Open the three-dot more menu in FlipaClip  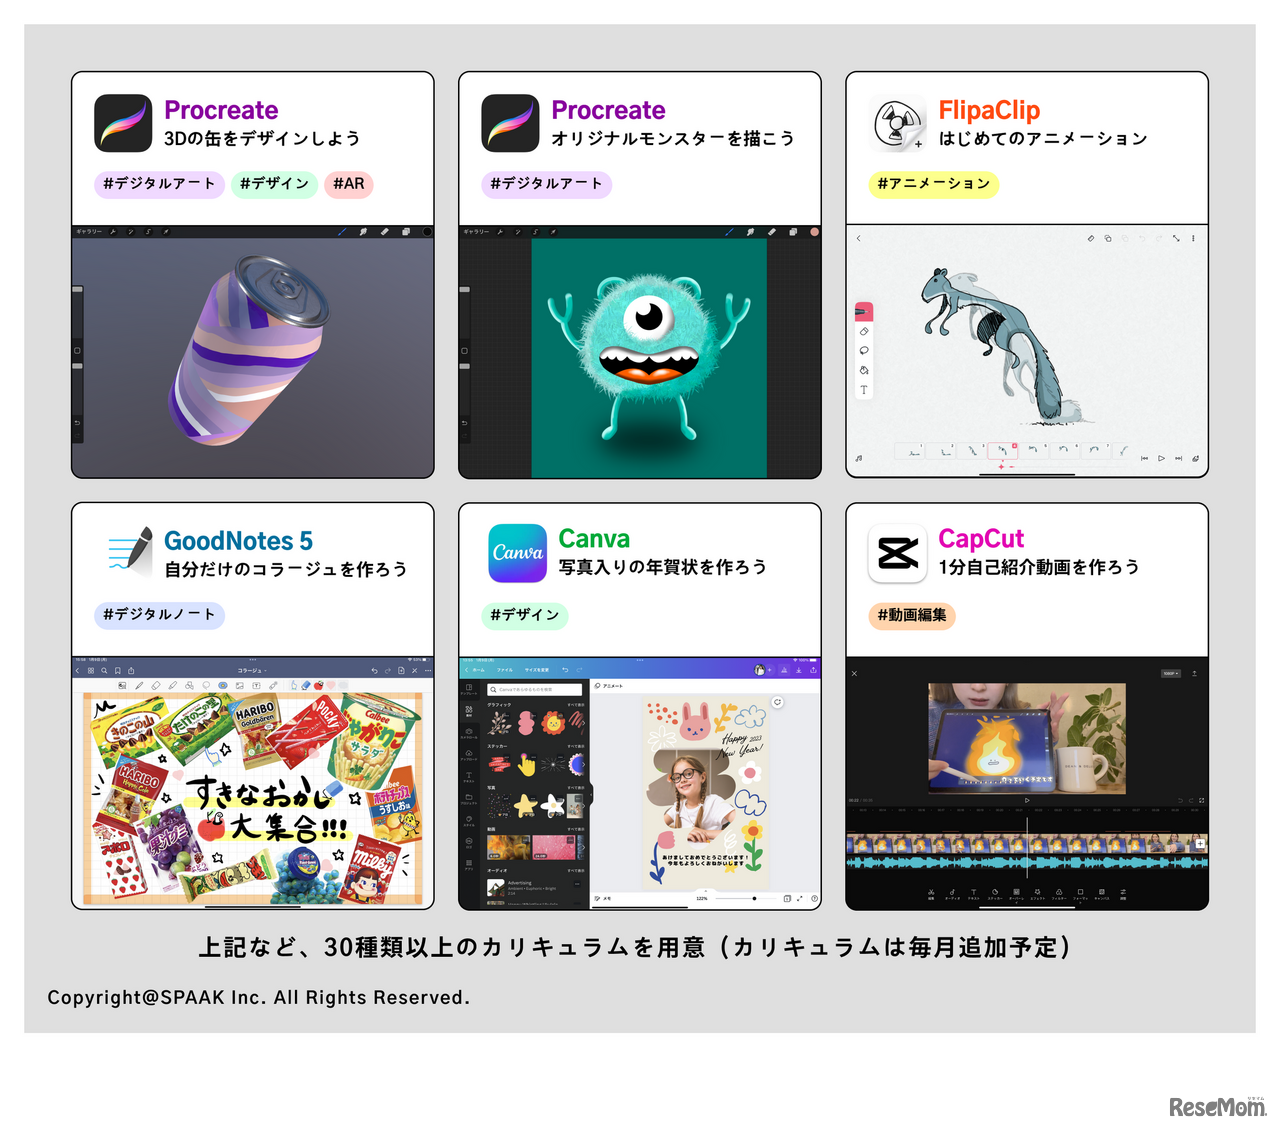(1193, 238)
